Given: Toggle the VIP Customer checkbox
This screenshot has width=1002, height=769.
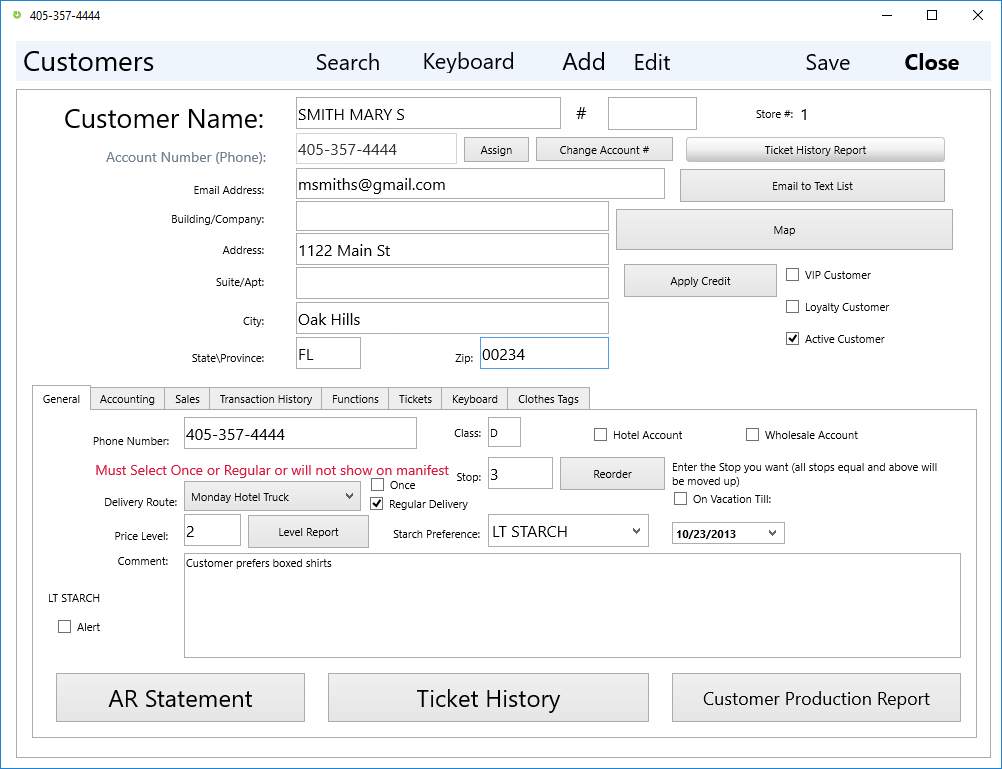Looking at the screenshot, I should click(x=792, y=275).
